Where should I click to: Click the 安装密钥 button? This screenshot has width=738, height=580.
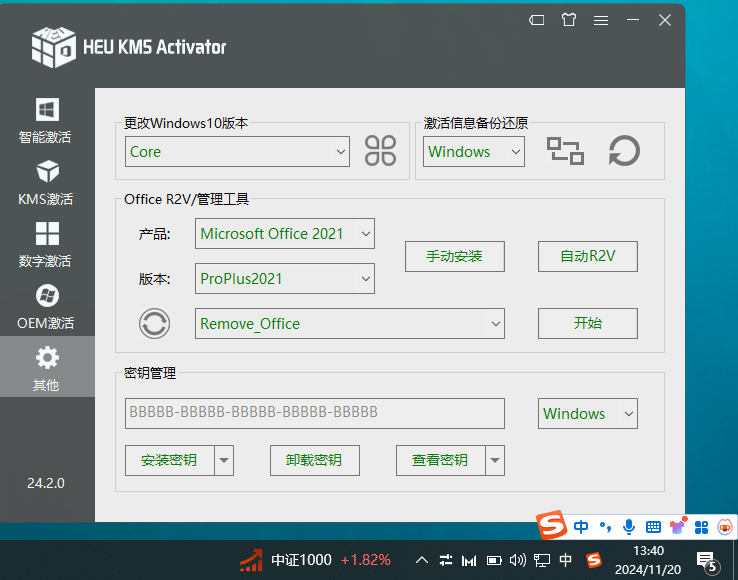pos(169,460)
